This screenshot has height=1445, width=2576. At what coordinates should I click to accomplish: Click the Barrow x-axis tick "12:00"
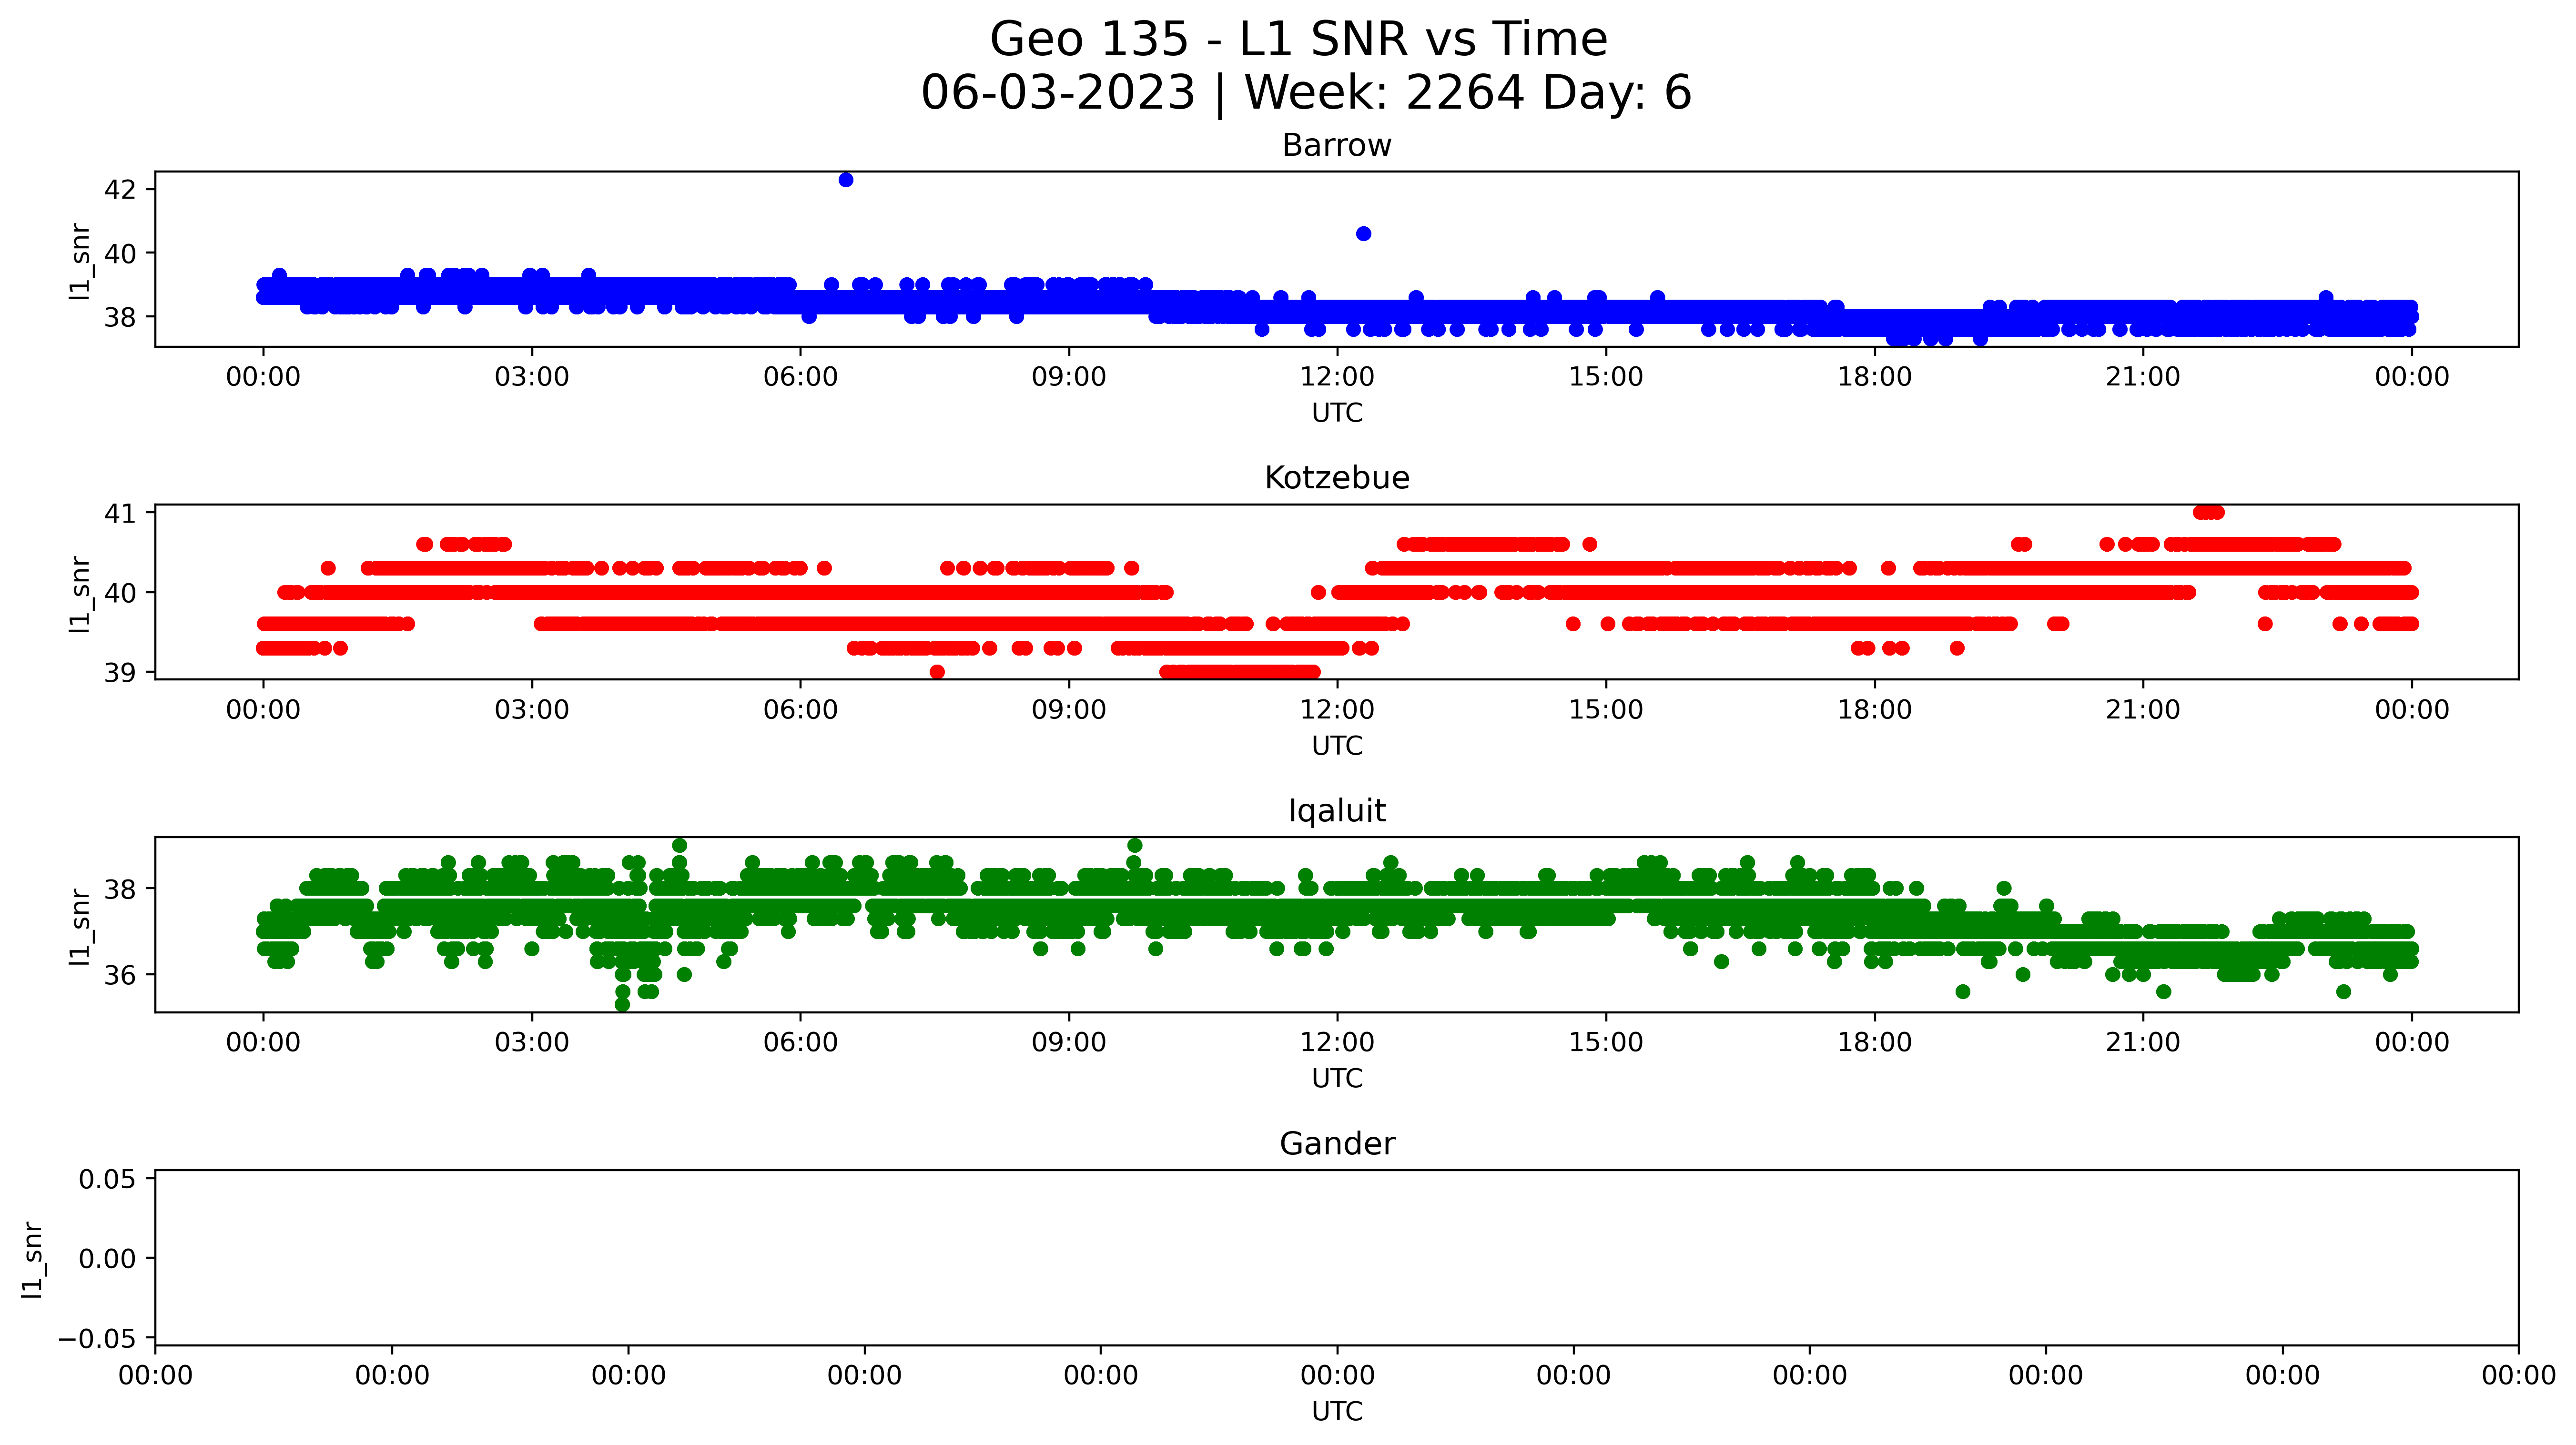tap(1337, 377)
